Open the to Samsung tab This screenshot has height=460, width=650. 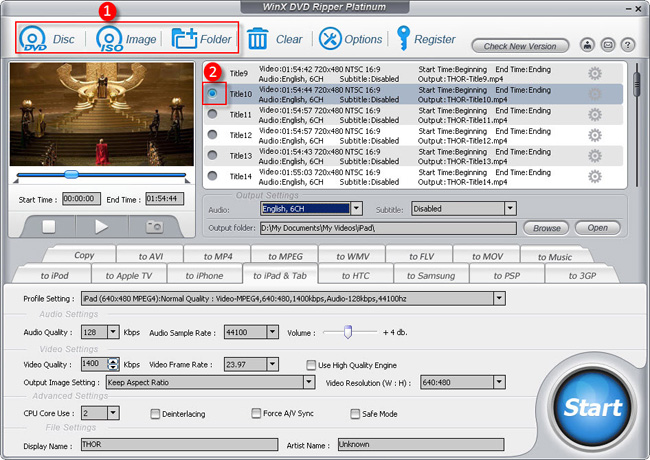coord(431,275)
